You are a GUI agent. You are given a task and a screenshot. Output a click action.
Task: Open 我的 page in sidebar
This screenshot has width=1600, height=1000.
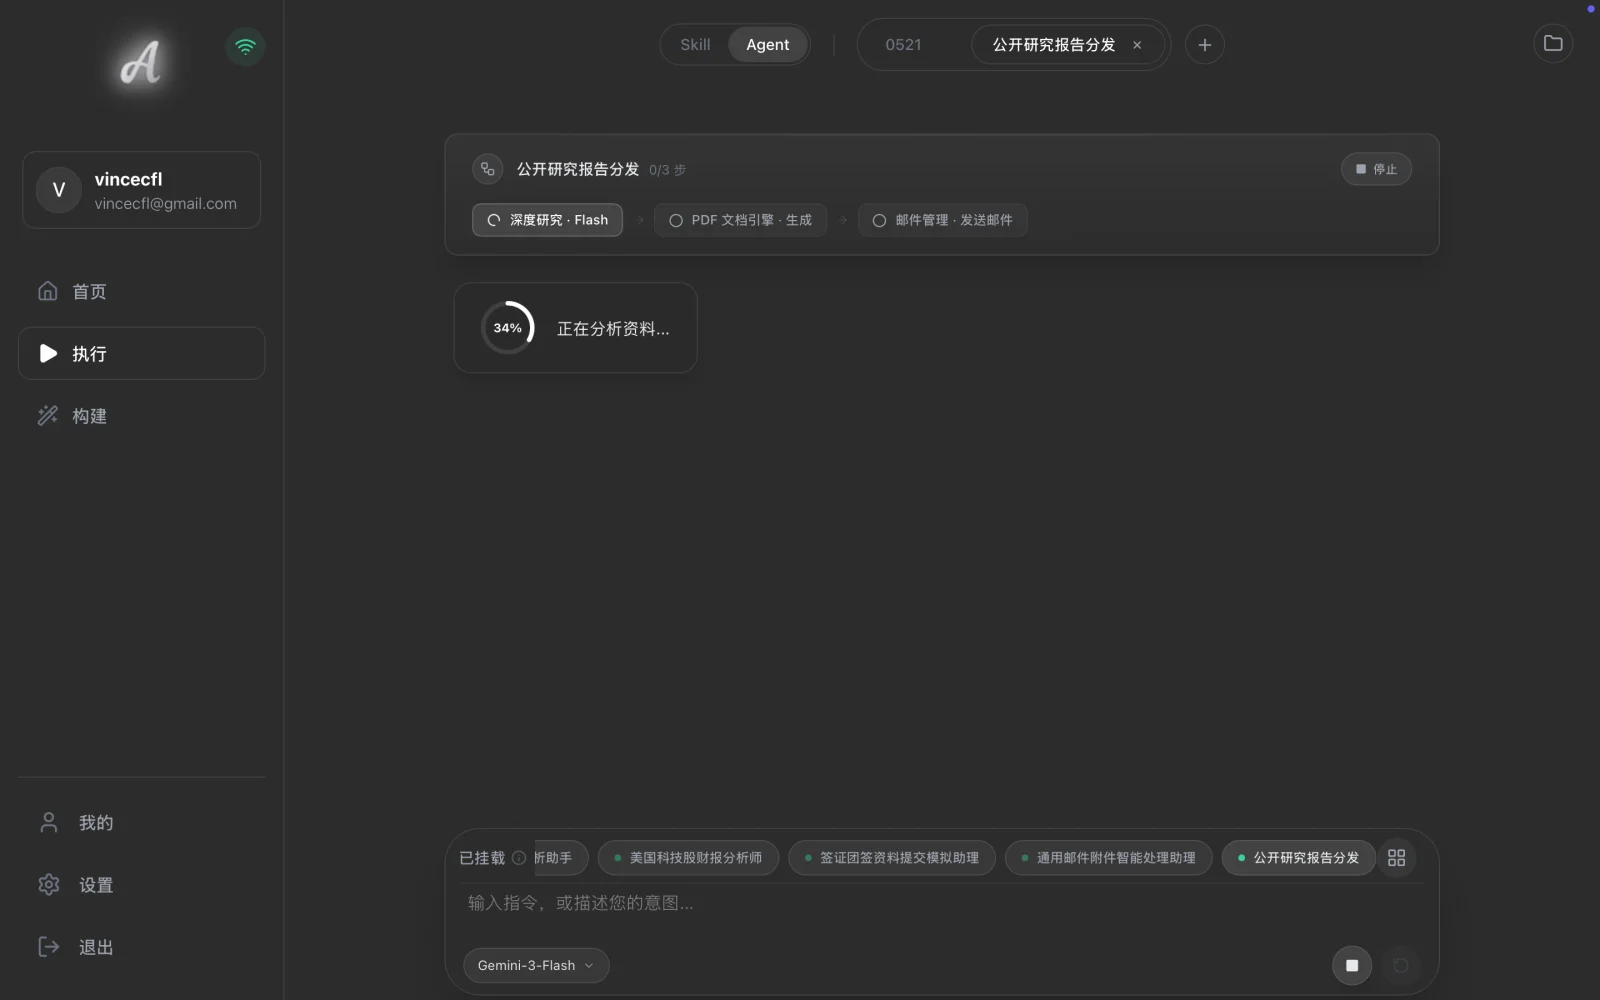click(x=141, y=822)
